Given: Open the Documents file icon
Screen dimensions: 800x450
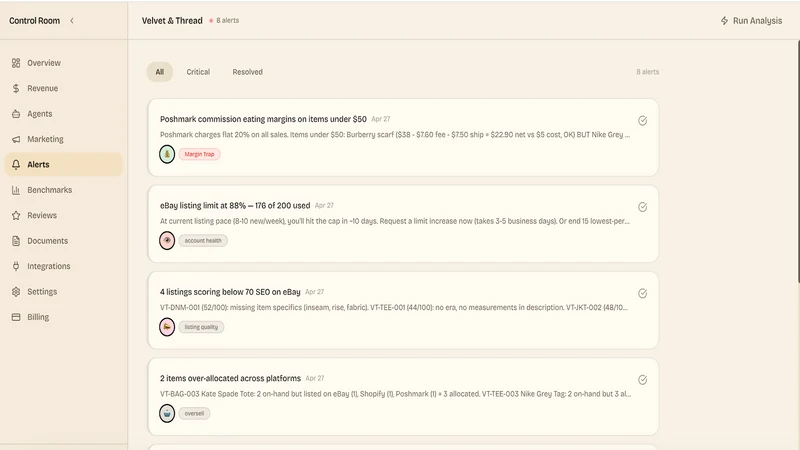Looking at the screenshot, I should [x=16, y=241].
